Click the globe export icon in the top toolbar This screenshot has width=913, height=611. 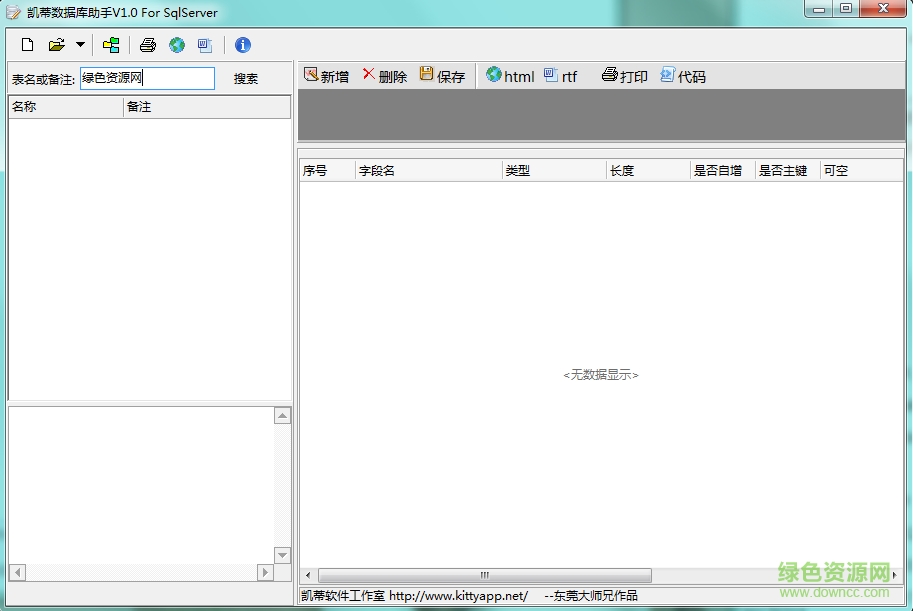[177, 44]
